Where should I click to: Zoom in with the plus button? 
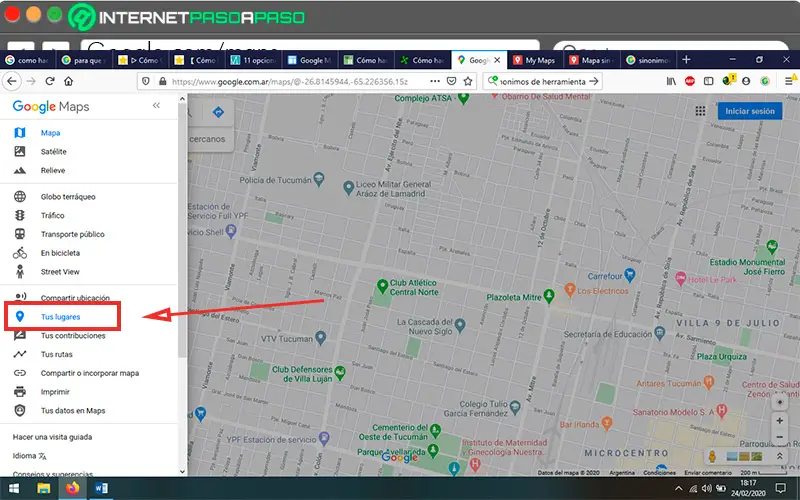[779, 420]
